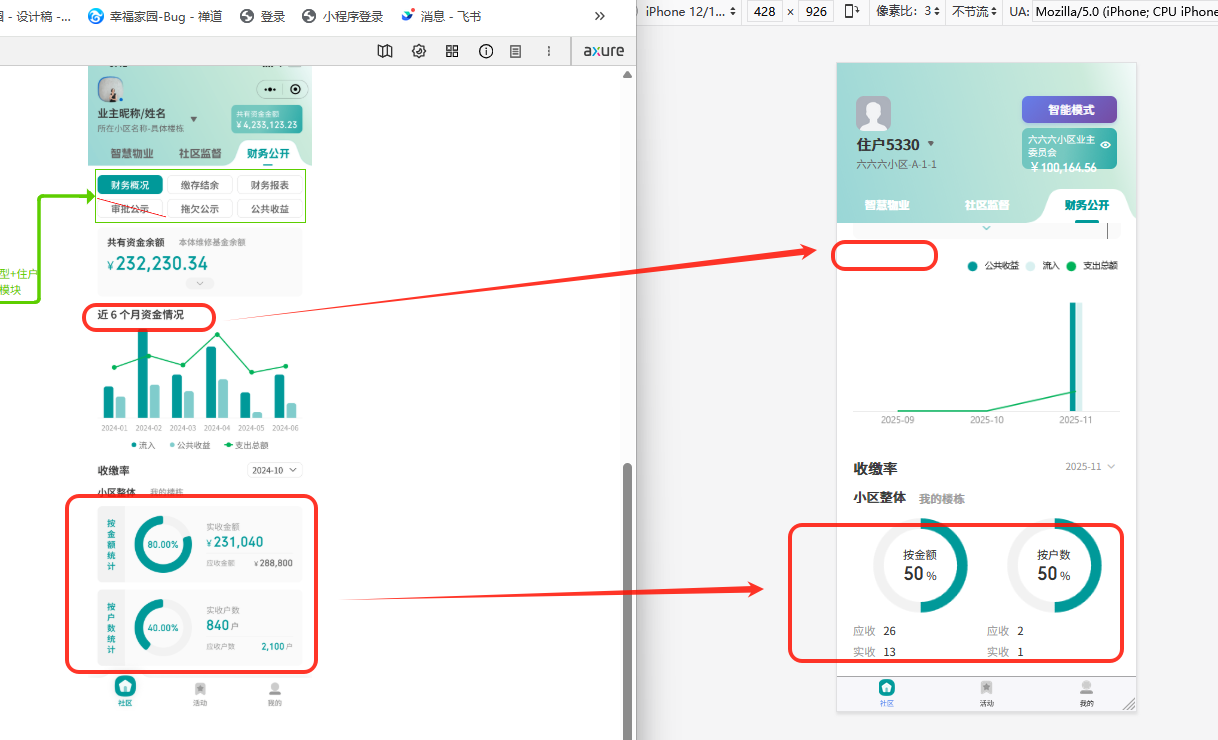The height and width of the screenshot is (740, 1218).
Task: Expand the 2024-10 date selector
Action: (x=275, y=470)
